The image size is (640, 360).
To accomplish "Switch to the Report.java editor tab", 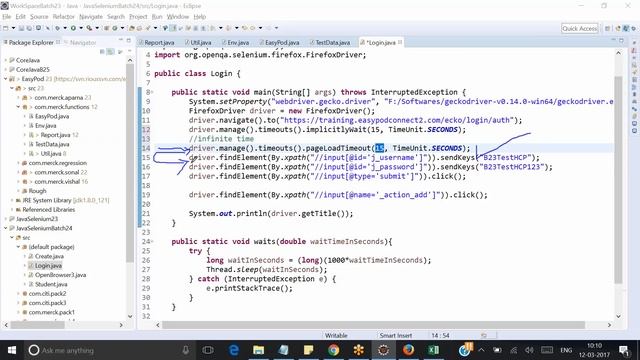I will (156, 42).
